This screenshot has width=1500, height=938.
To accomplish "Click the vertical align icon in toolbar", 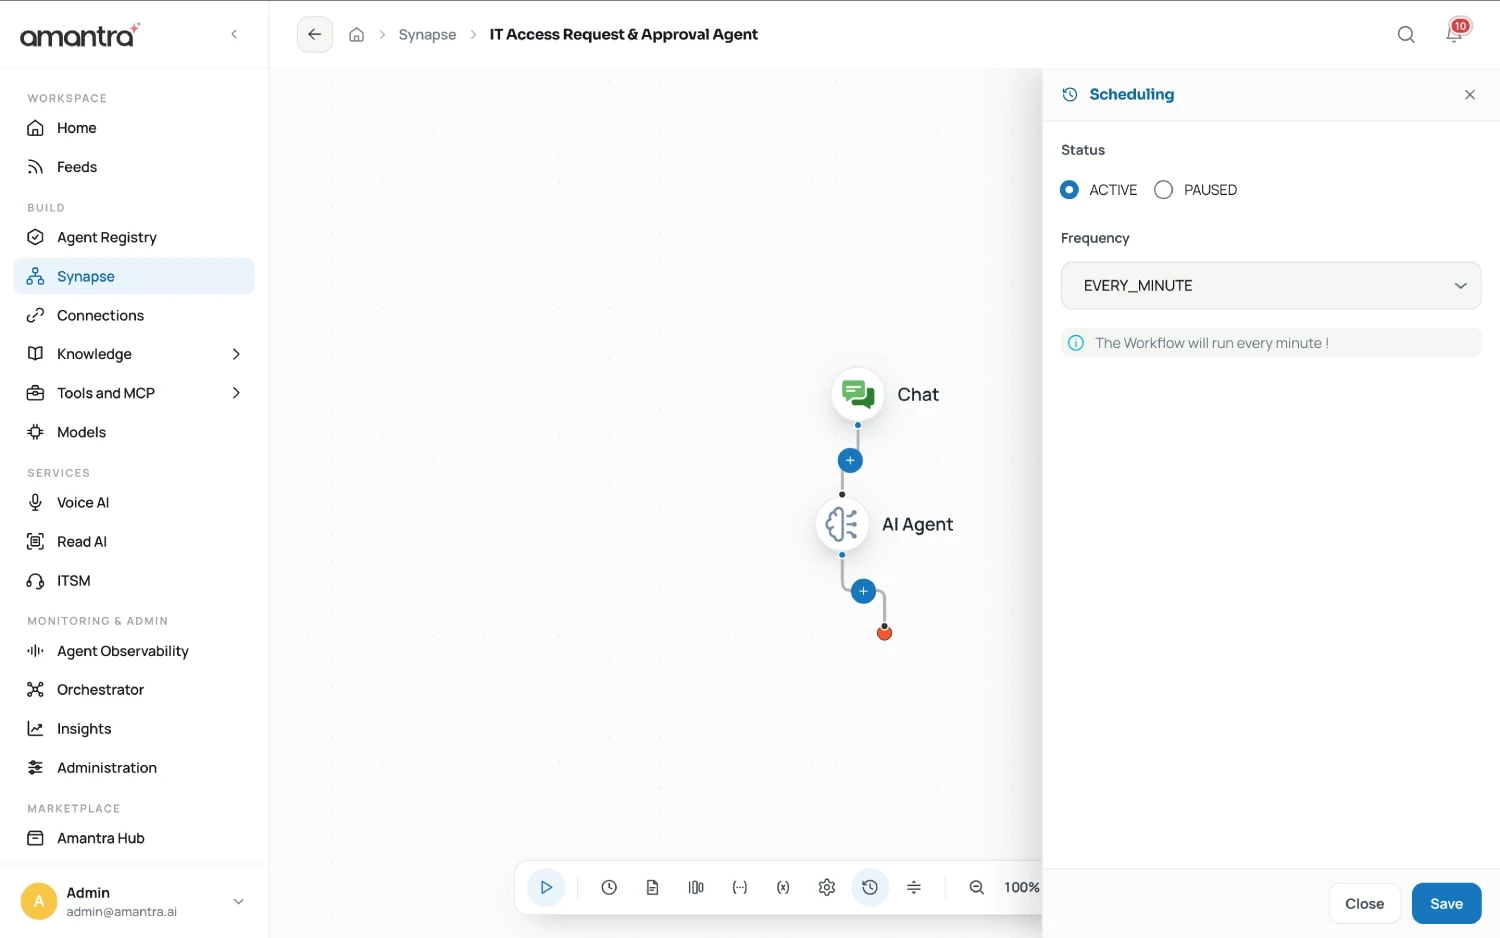I will pos(914,887).
